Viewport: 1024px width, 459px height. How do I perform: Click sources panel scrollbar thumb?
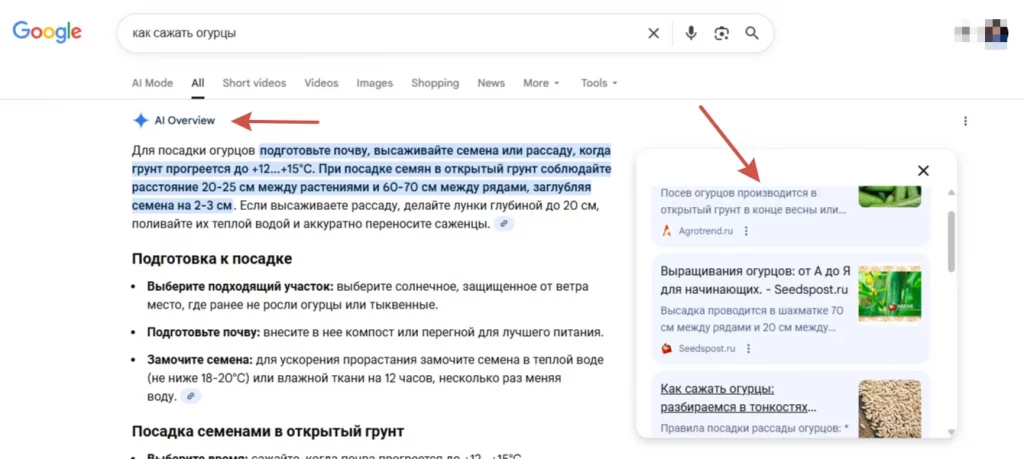coord(951,241)
